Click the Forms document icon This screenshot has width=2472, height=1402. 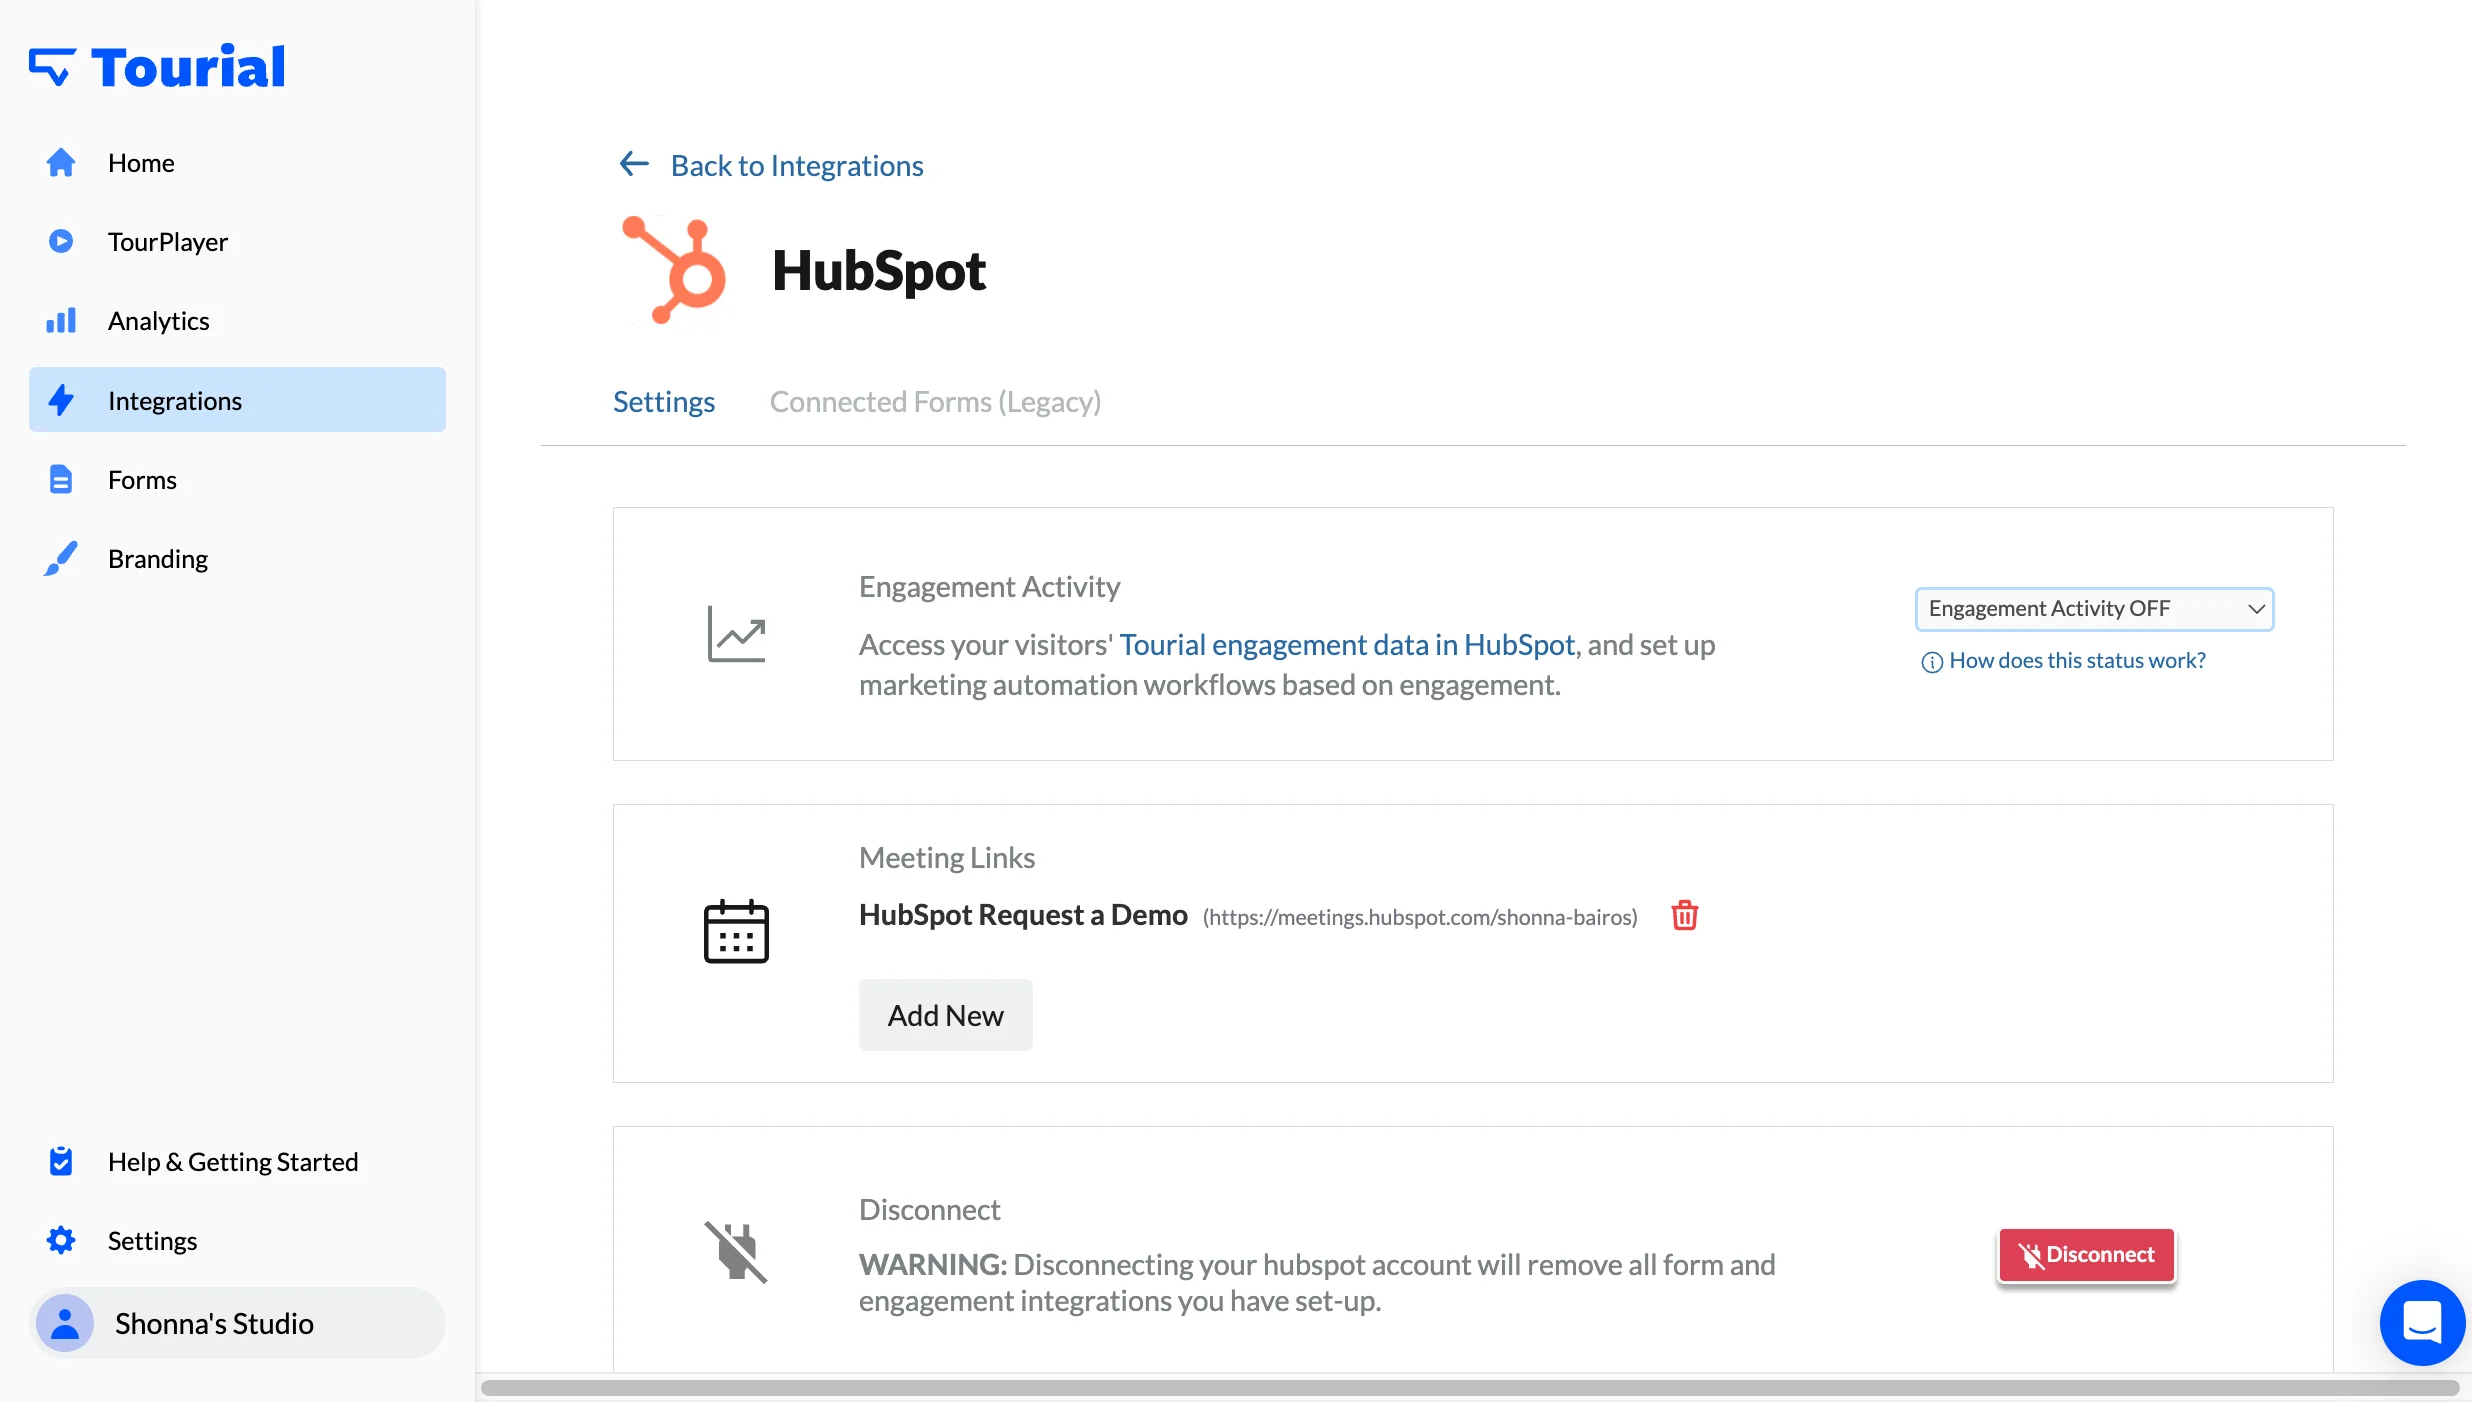(61, 479)
